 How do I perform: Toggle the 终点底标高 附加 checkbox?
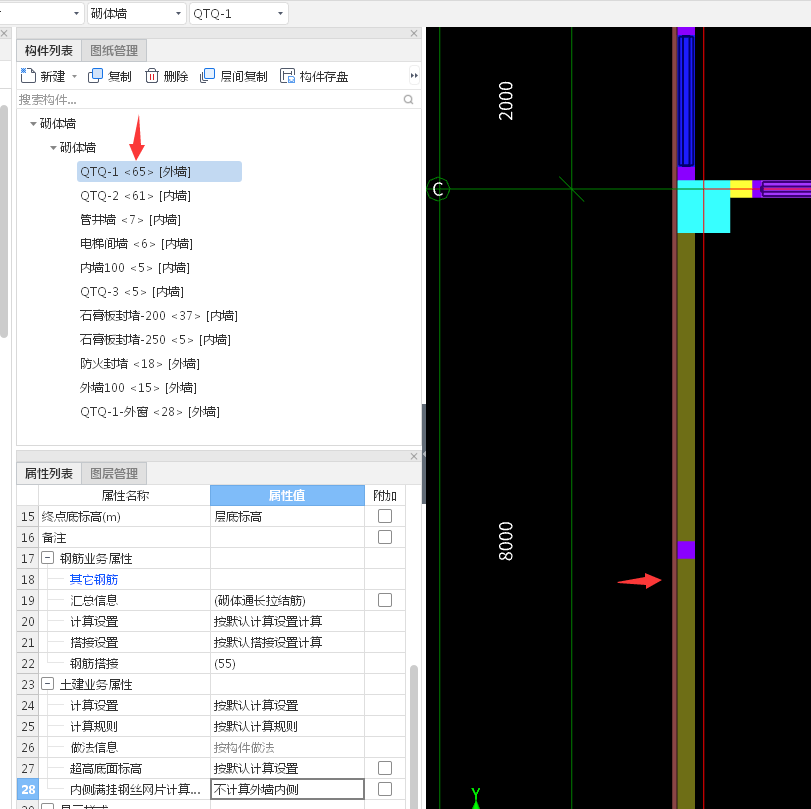[x=385, y=516]
